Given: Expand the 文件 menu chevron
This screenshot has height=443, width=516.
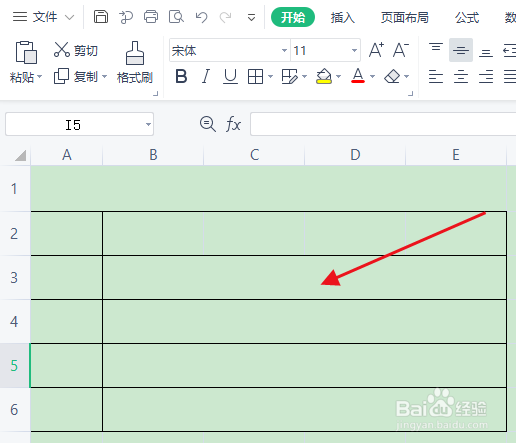Looking at the screenshot, I should pos(69,17).
